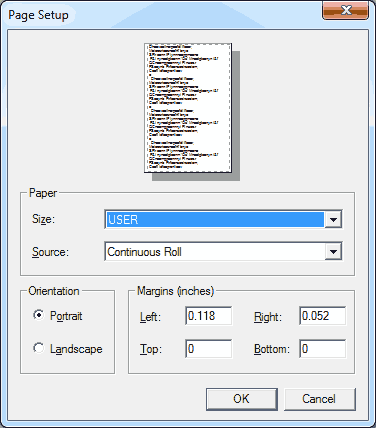Click the Right margin label
376x428 pixels.
[x=268, y=316]
